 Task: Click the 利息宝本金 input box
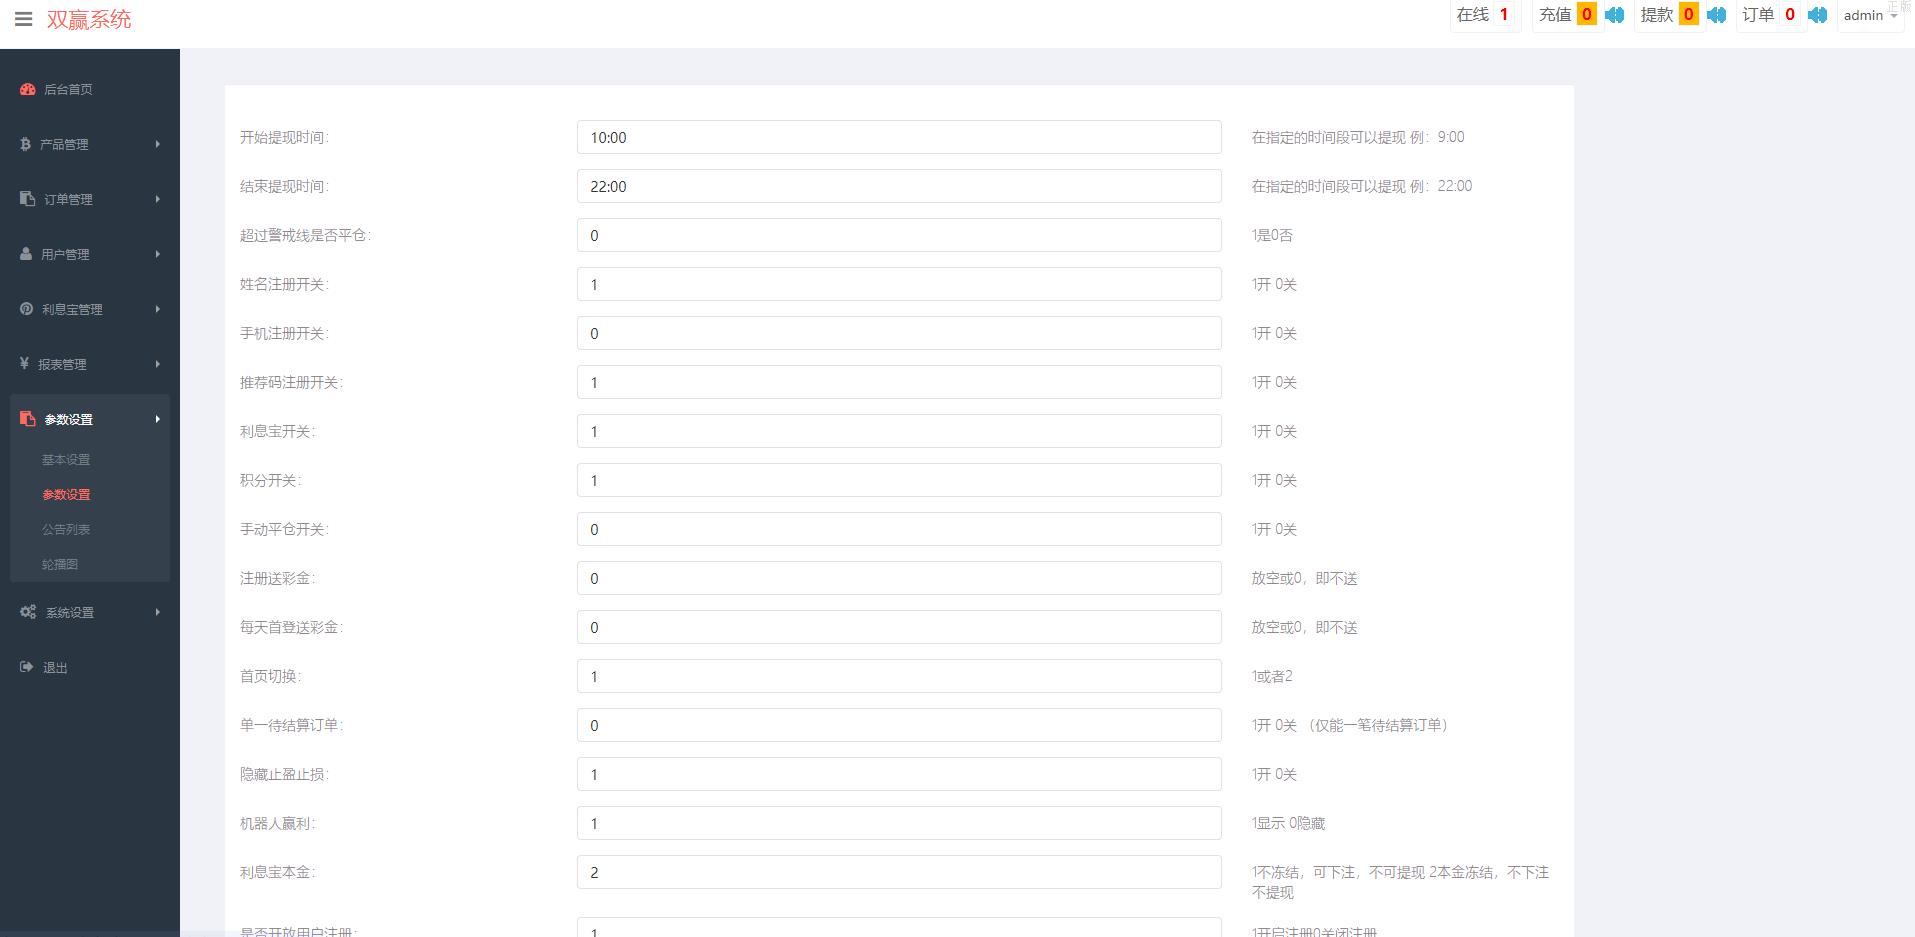click(x=898, y=872)
